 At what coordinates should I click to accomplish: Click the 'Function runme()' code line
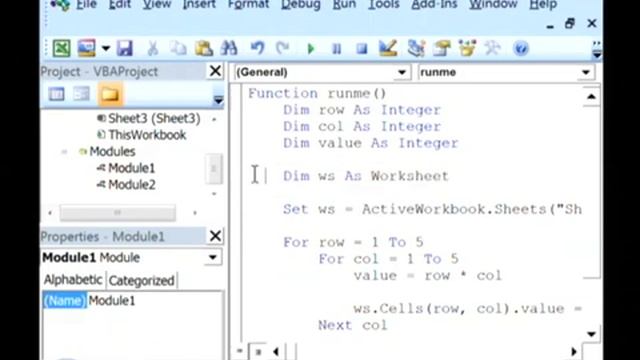(x=317, y=93)
